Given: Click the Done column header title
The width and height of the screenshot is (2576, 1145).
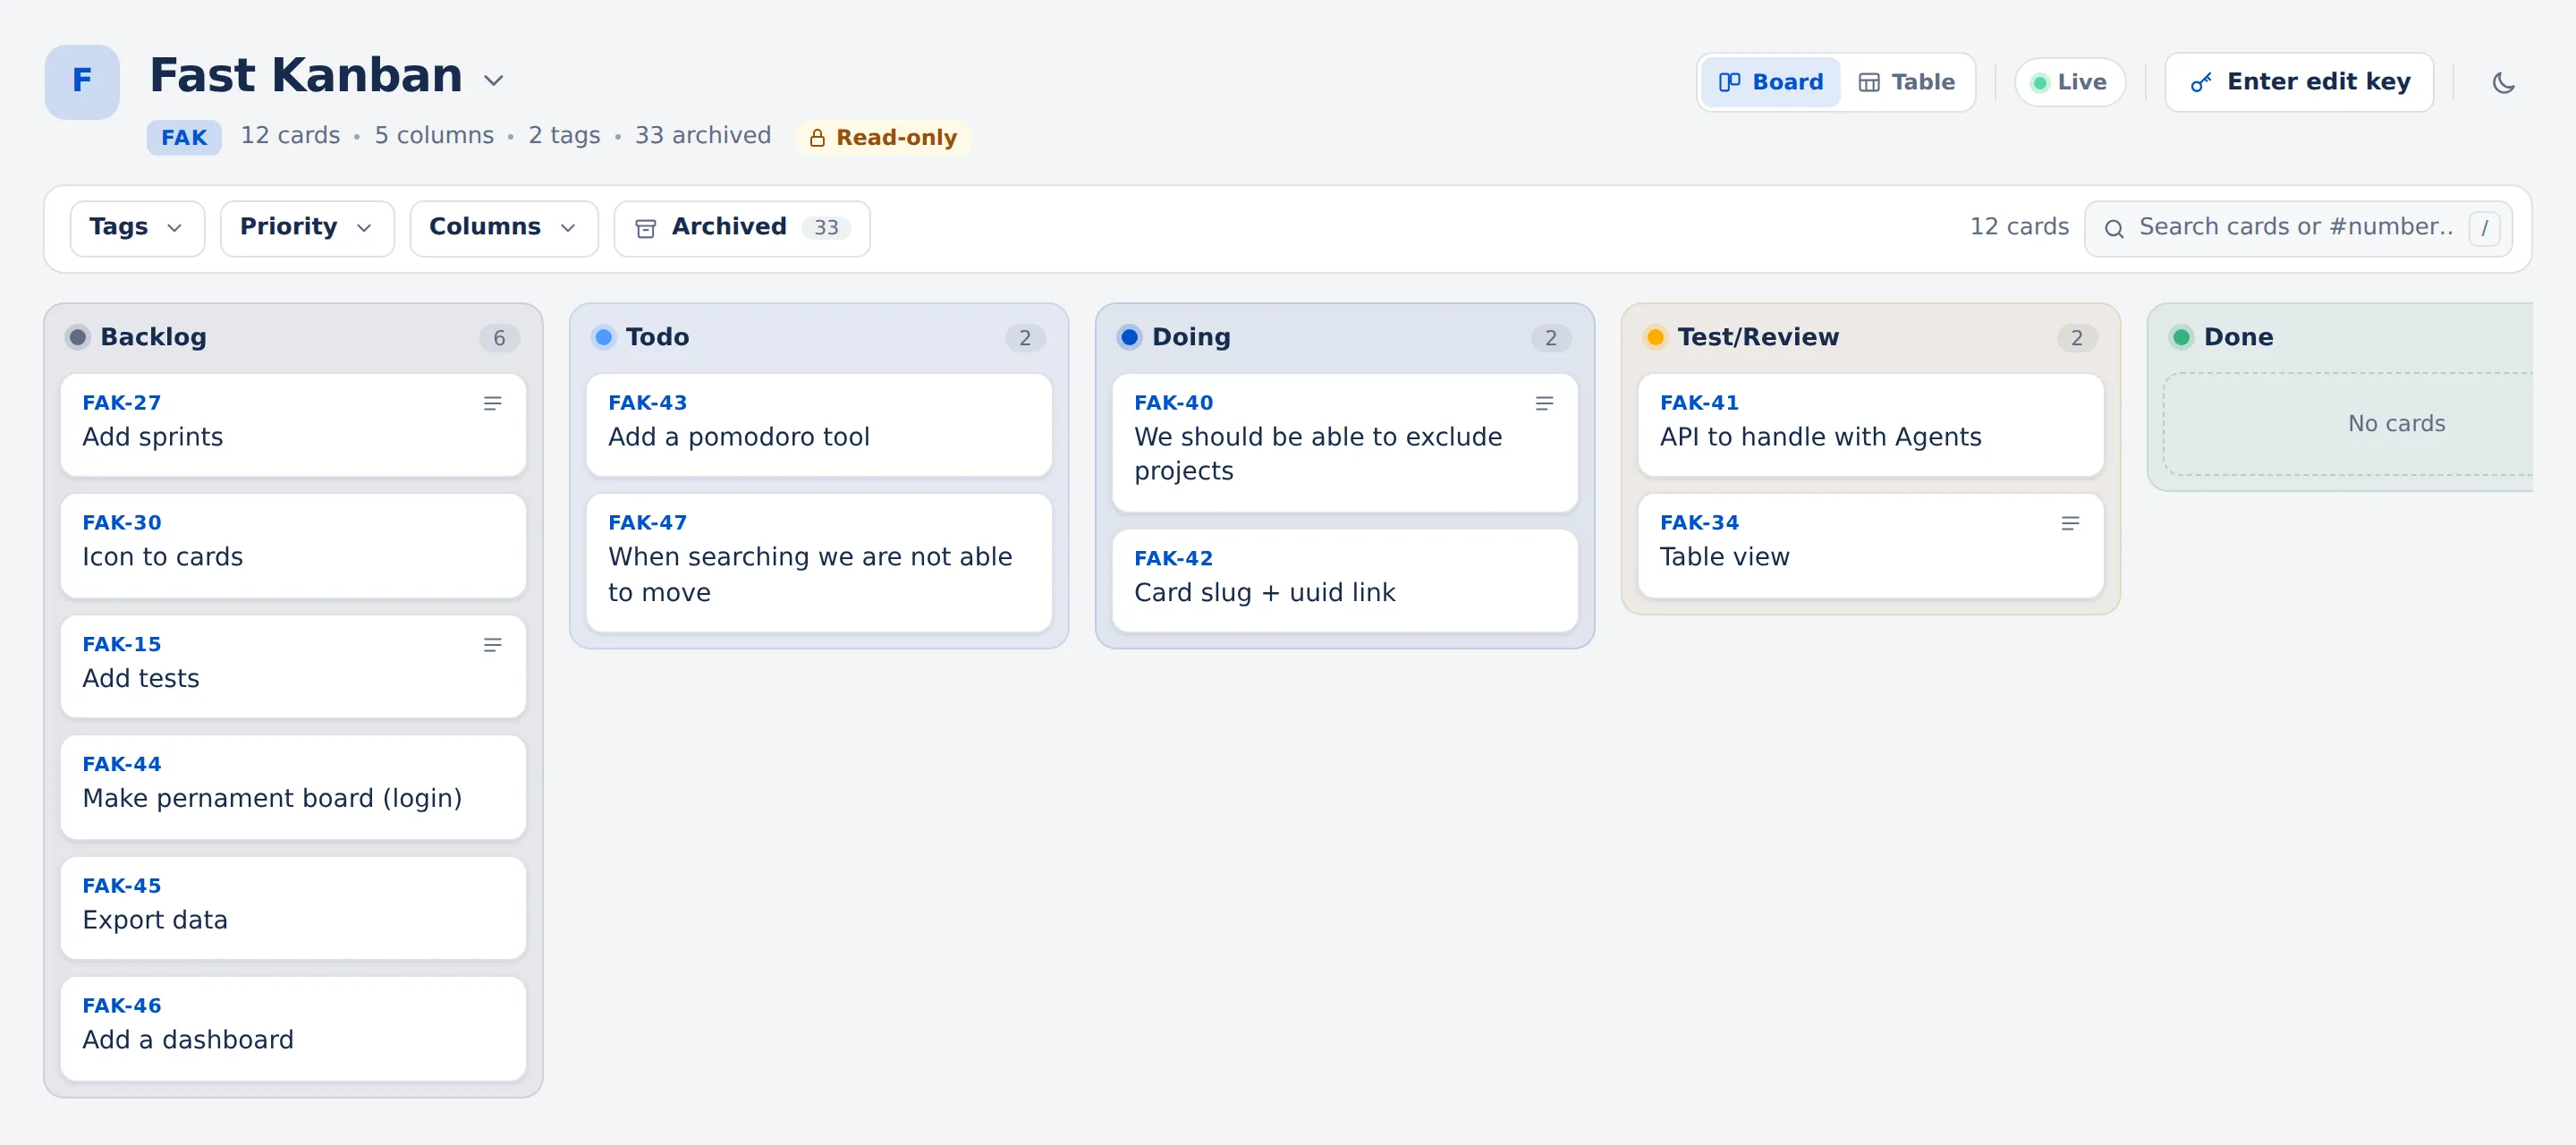Looking at the screenshot, I should pyautogui.click(x=2238, y=337).
